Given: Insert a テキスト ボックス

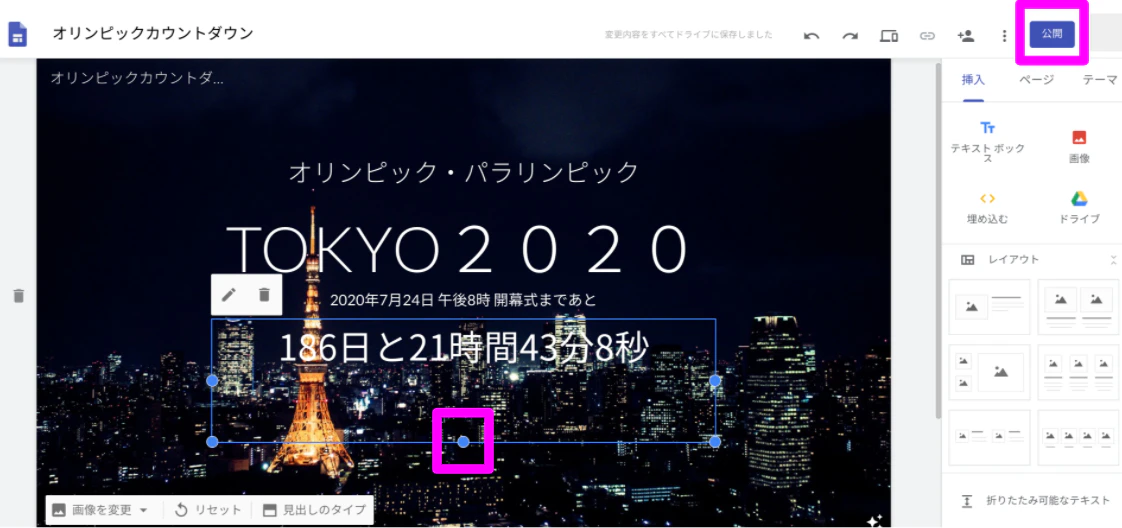Looking at the screenshot, I should click(987, 142).
